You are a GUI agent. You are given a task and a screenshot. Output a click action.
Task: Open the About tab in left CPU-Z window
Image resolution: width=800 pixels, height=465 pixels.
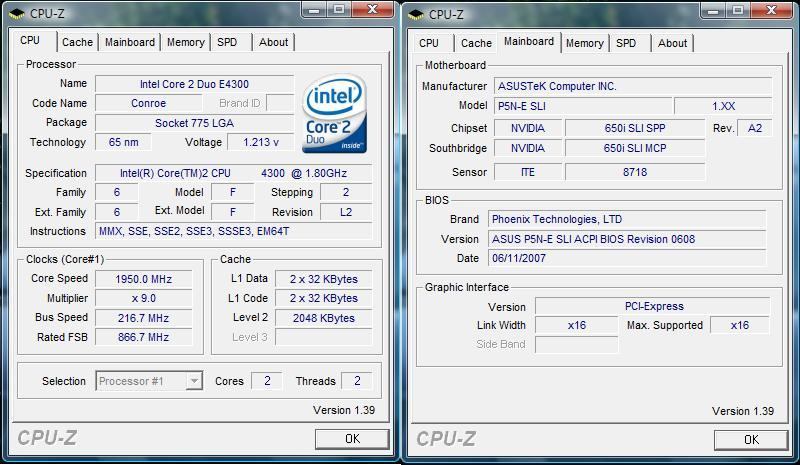tap(273, 42)
